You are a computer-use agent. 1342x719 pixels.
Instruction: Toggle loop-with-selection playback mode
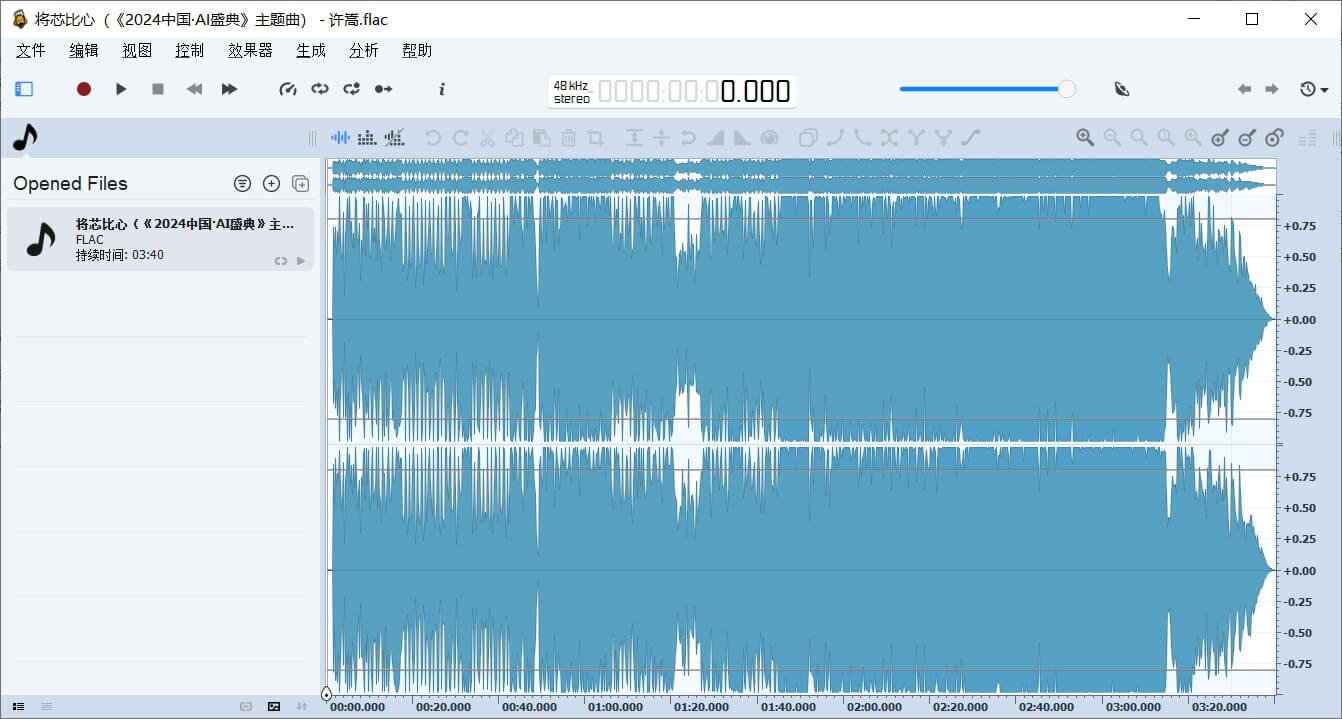coord(351,89)
